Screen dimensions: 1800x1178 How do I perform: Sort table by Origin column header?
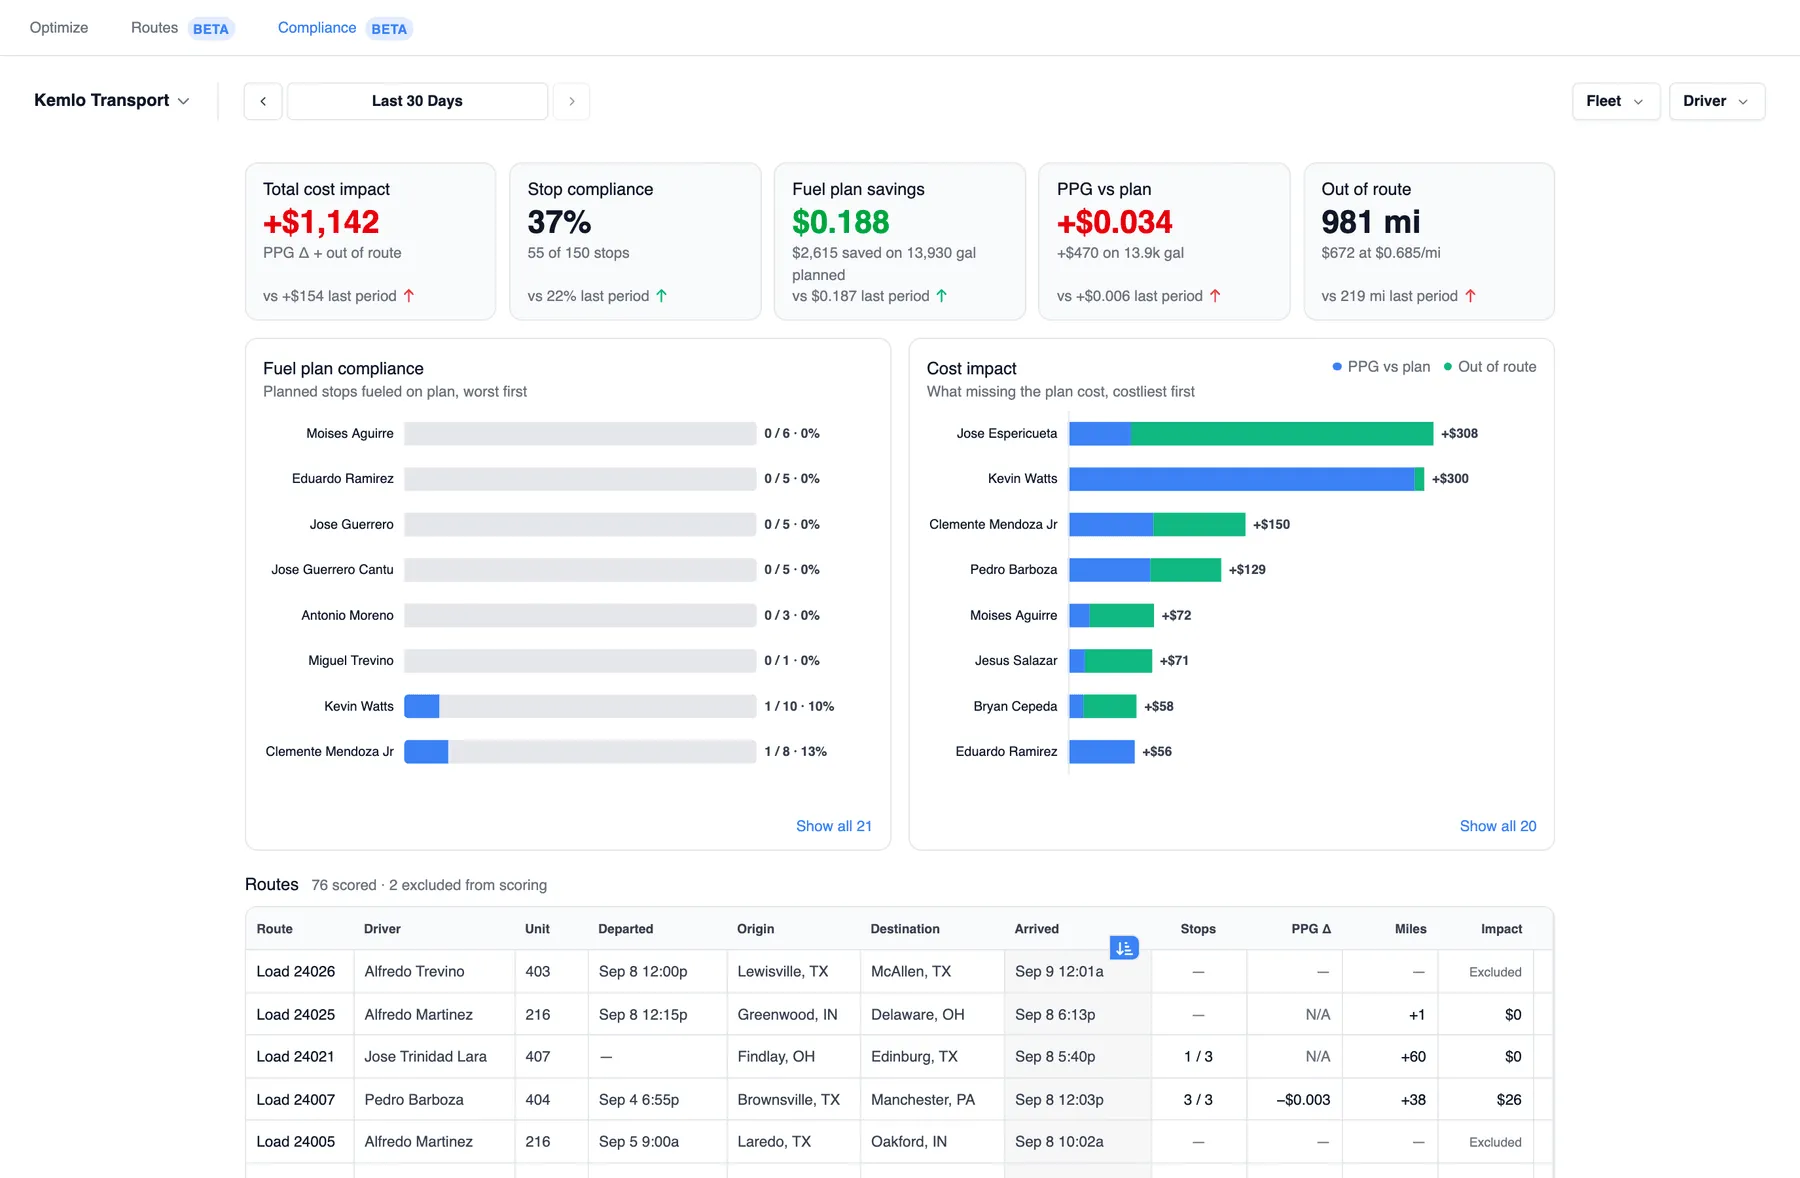[756, 929]
